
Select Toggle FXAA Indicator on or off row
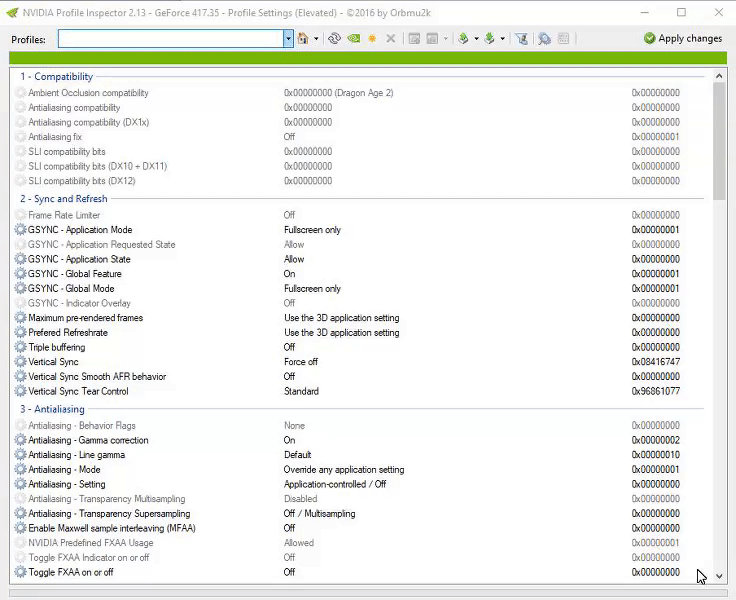tap(359, 557)
